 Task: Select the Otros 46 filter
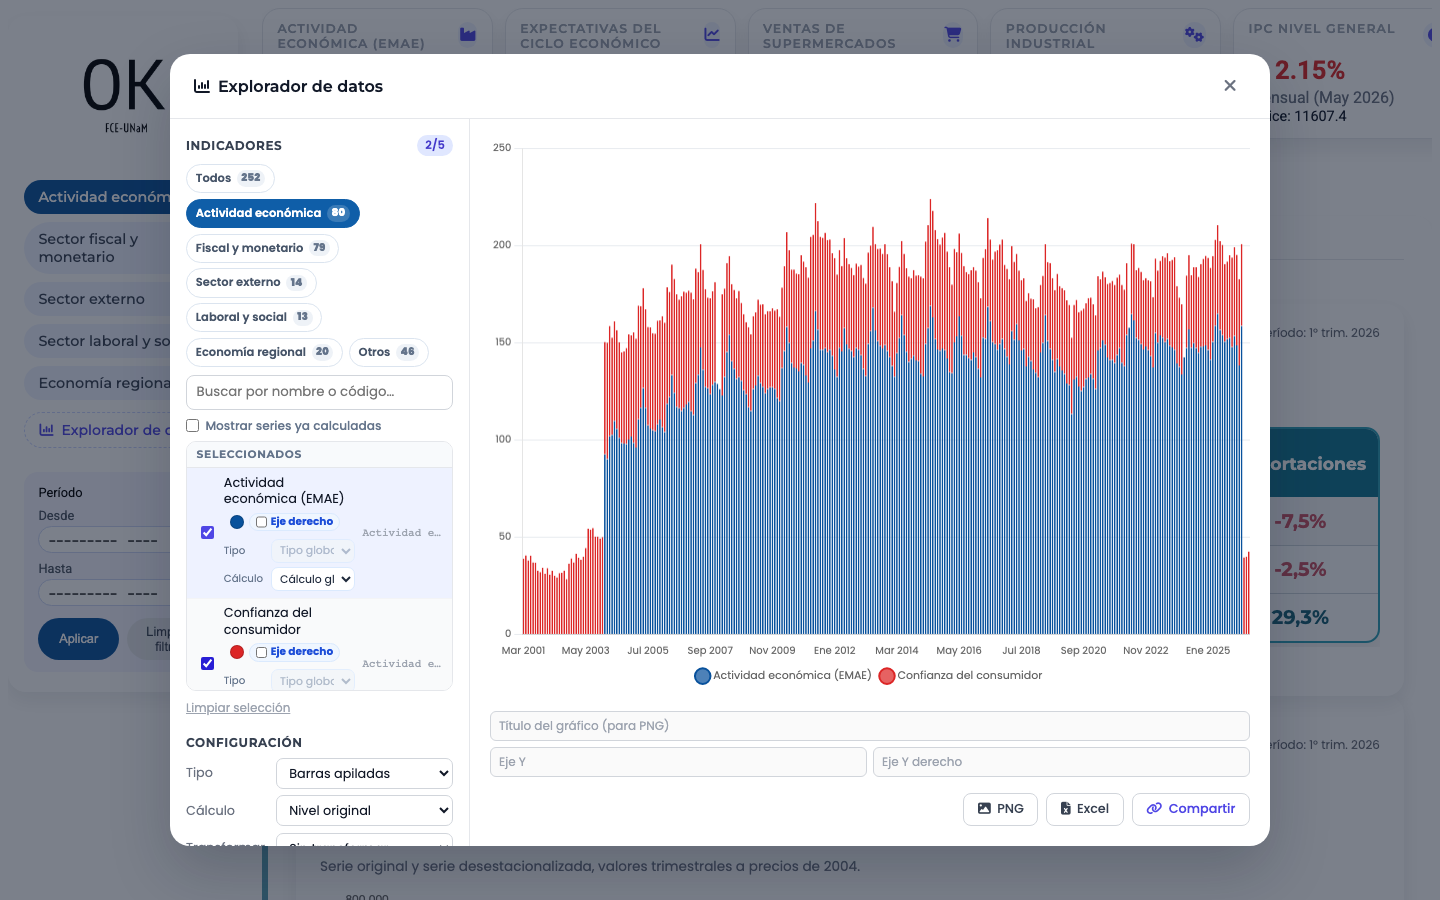coord(389,352)
